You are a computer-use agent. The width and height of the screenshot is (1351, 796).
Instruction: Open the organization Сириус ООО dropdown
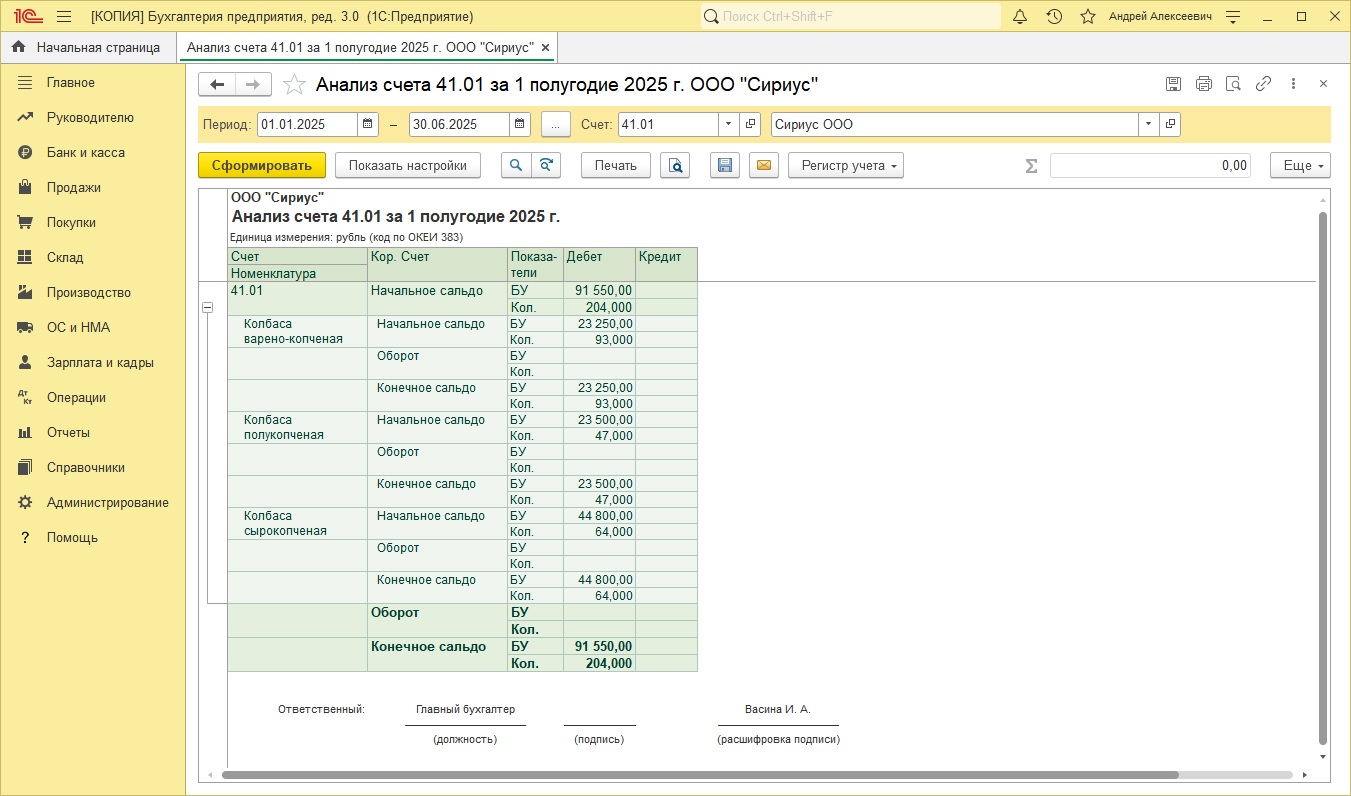pyautogui.click(x=1148, y=125)
